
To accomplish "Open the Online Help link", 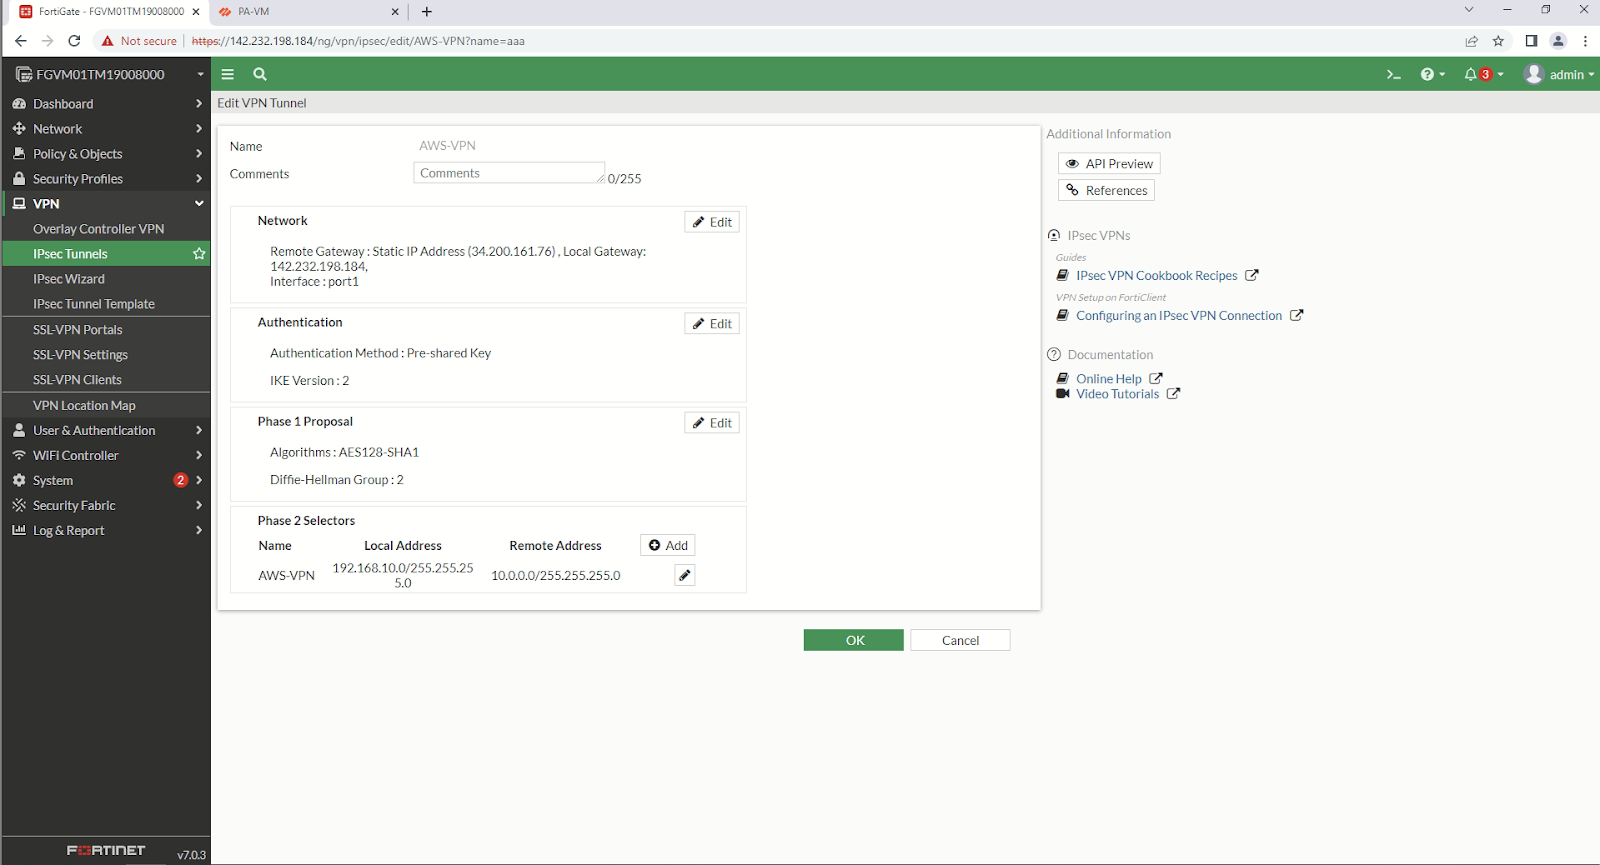I will [1109, 378].
